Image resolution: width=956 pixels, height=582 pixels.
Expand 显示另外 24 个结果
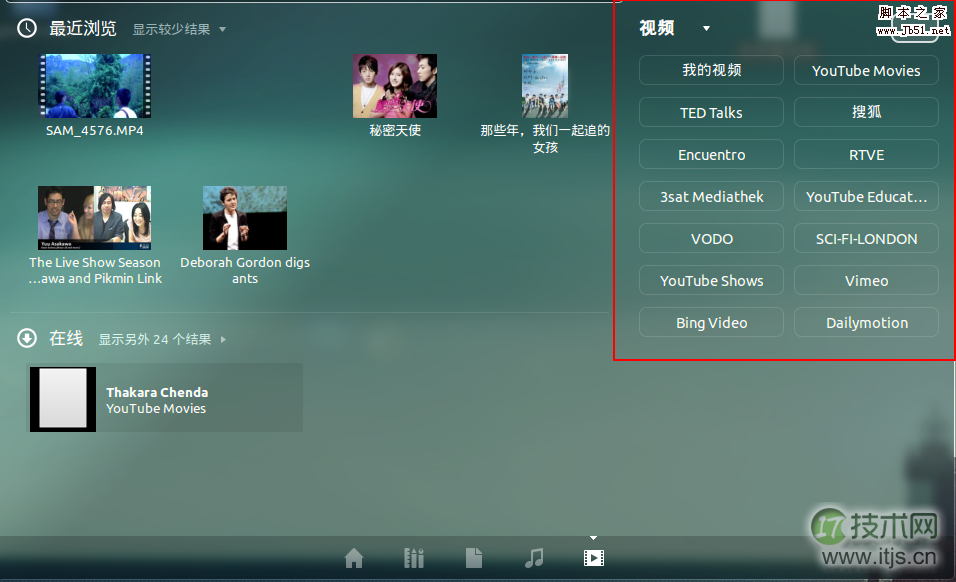coord(162,339)
